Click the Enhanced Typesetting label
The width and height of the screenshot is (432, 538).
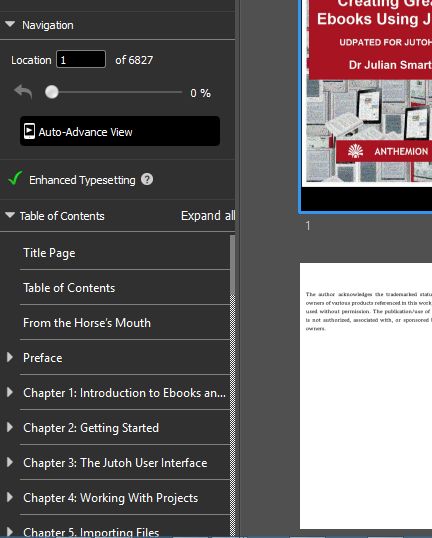[82, 180]
